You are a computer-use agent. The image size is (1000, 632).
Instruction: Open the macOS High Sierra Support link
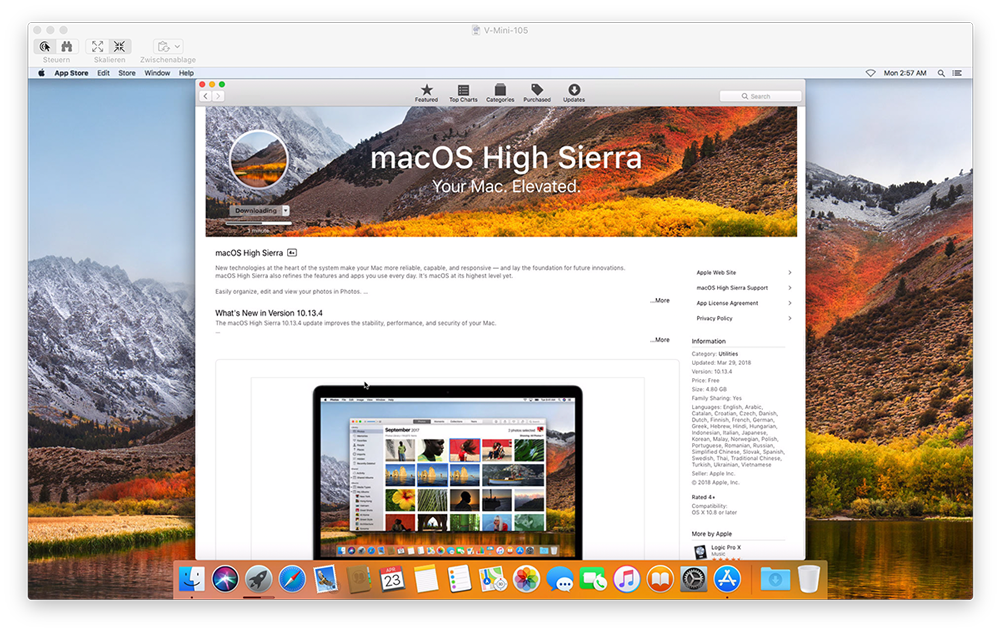(x=732, y=288)
